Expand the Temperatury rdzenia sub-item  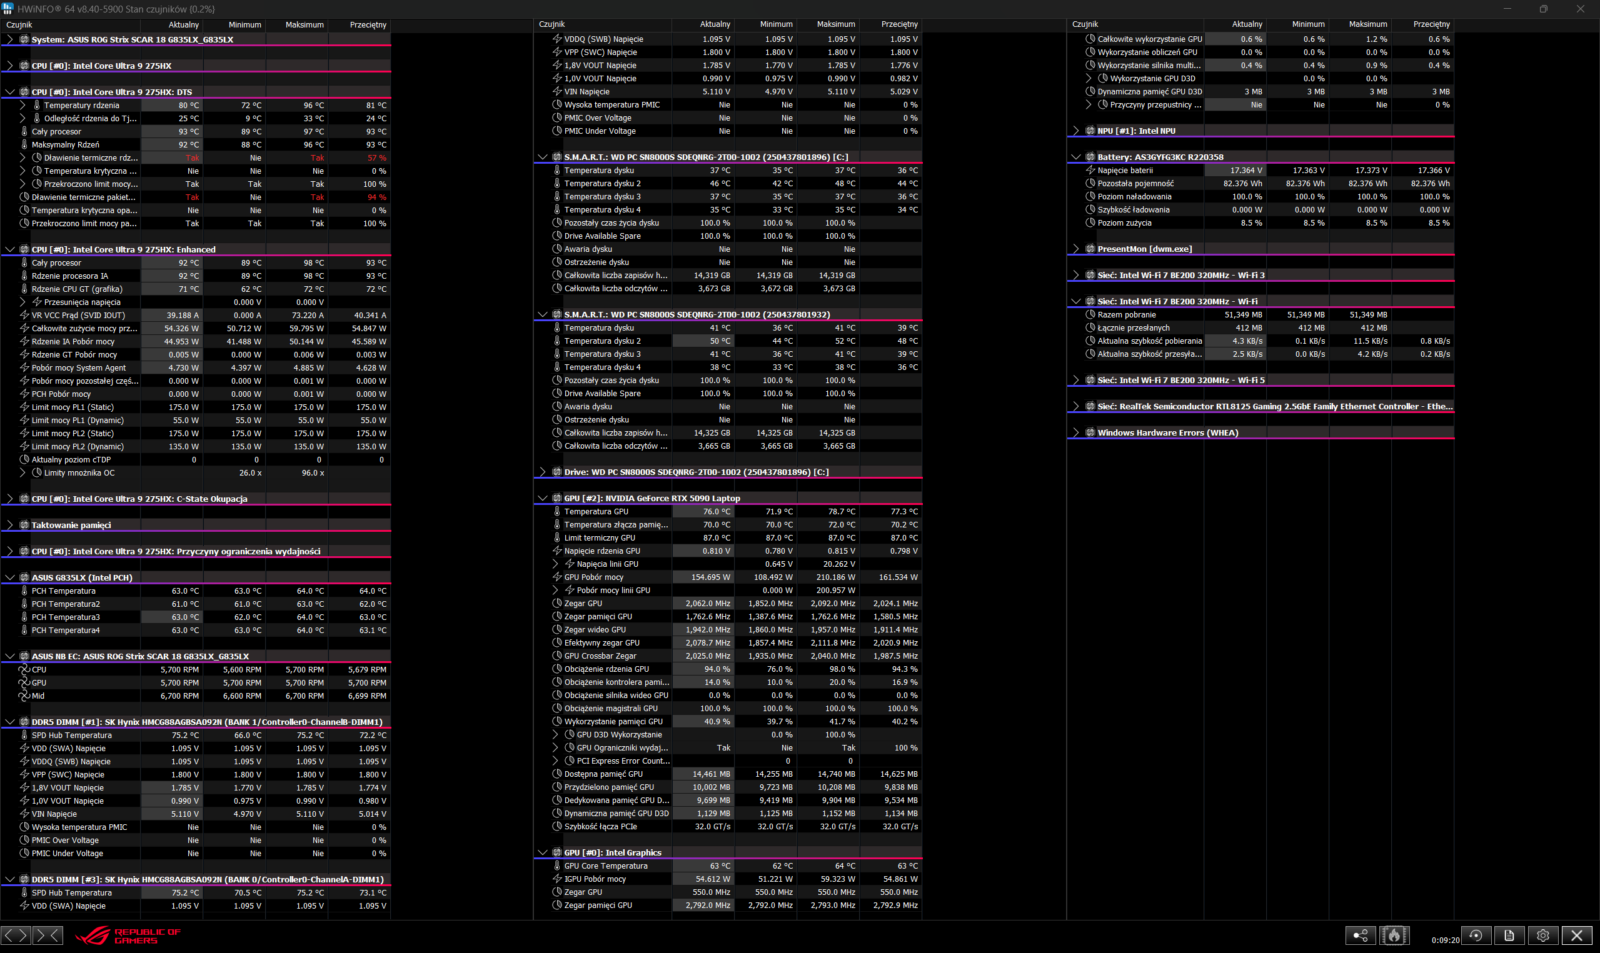click(23, 105)
